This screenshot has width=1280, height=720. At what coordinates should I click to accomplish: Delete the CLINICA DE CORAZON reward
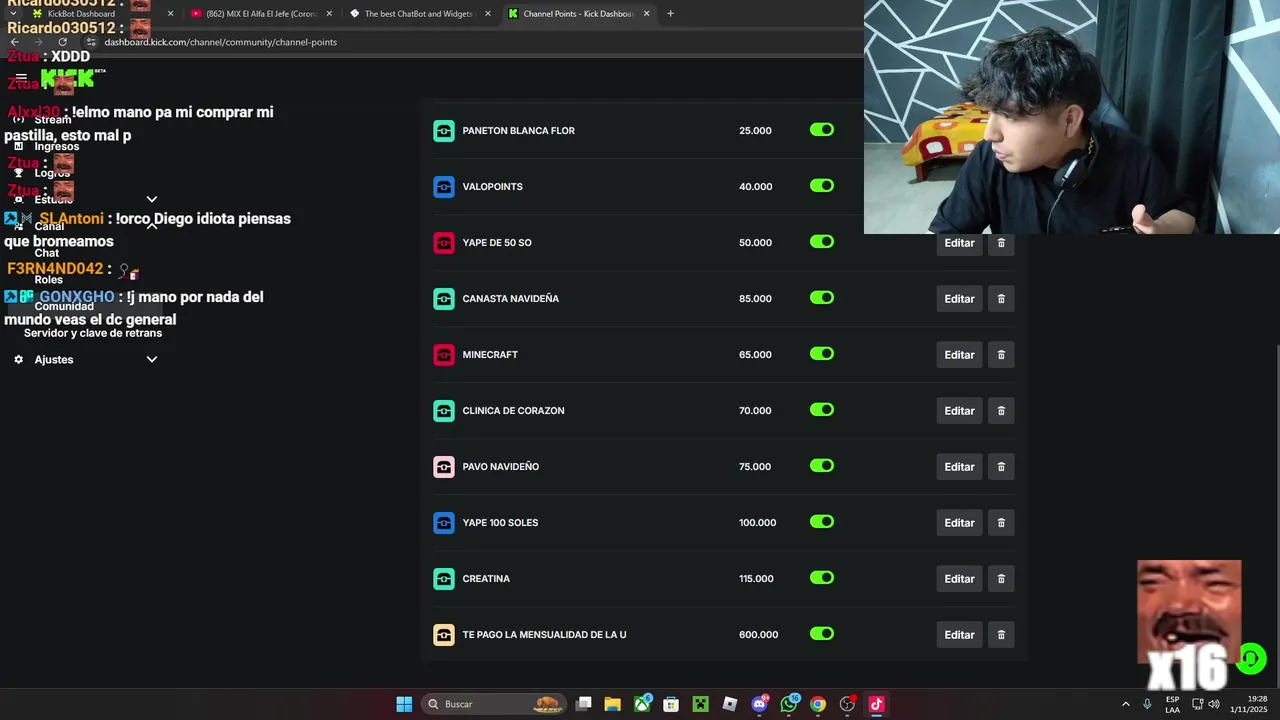[1001, 411]
